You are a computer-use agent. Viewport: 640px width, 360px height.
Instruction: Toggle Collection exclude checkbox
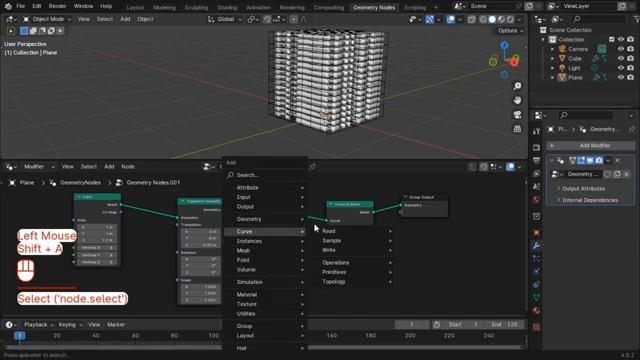point(611,40)
